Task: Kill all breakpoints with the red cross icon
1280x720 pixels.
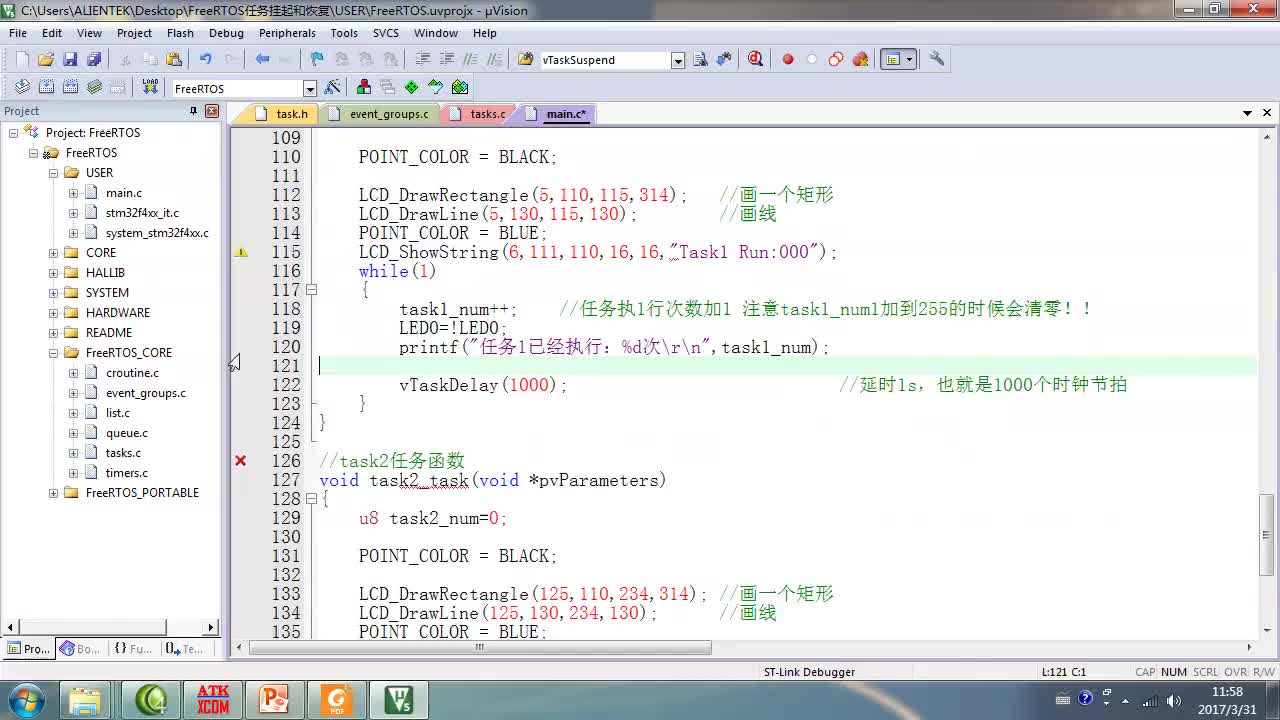Action: click(x=860, y=60)
